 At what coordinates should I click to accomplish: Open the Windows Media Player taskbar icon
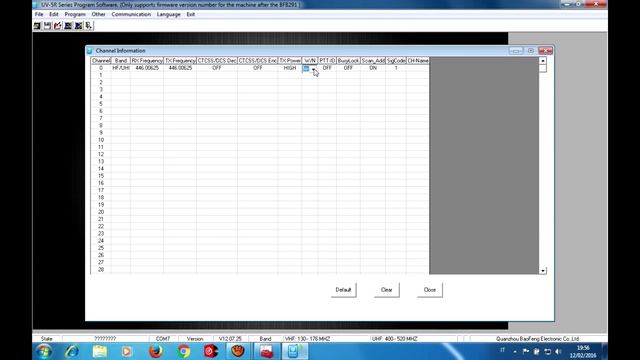[x=127, y=351]
